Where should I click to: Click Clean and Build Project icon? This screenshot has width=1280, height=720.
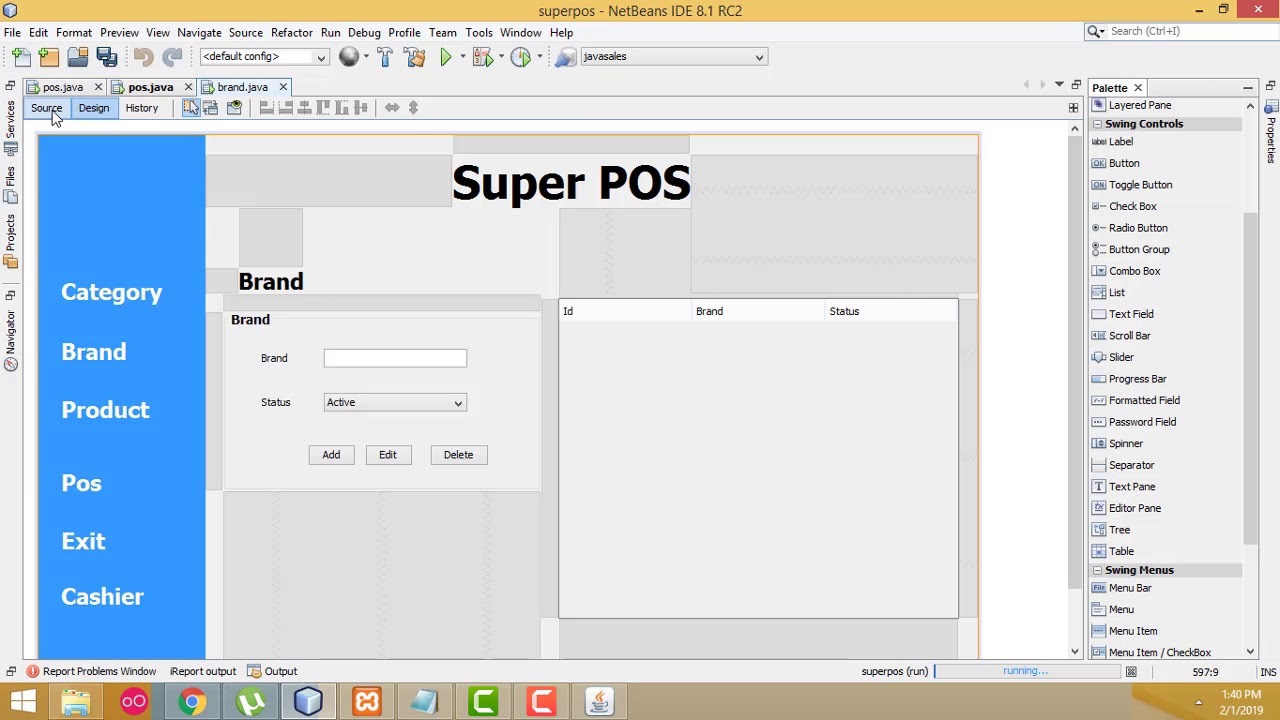[415, 57]
